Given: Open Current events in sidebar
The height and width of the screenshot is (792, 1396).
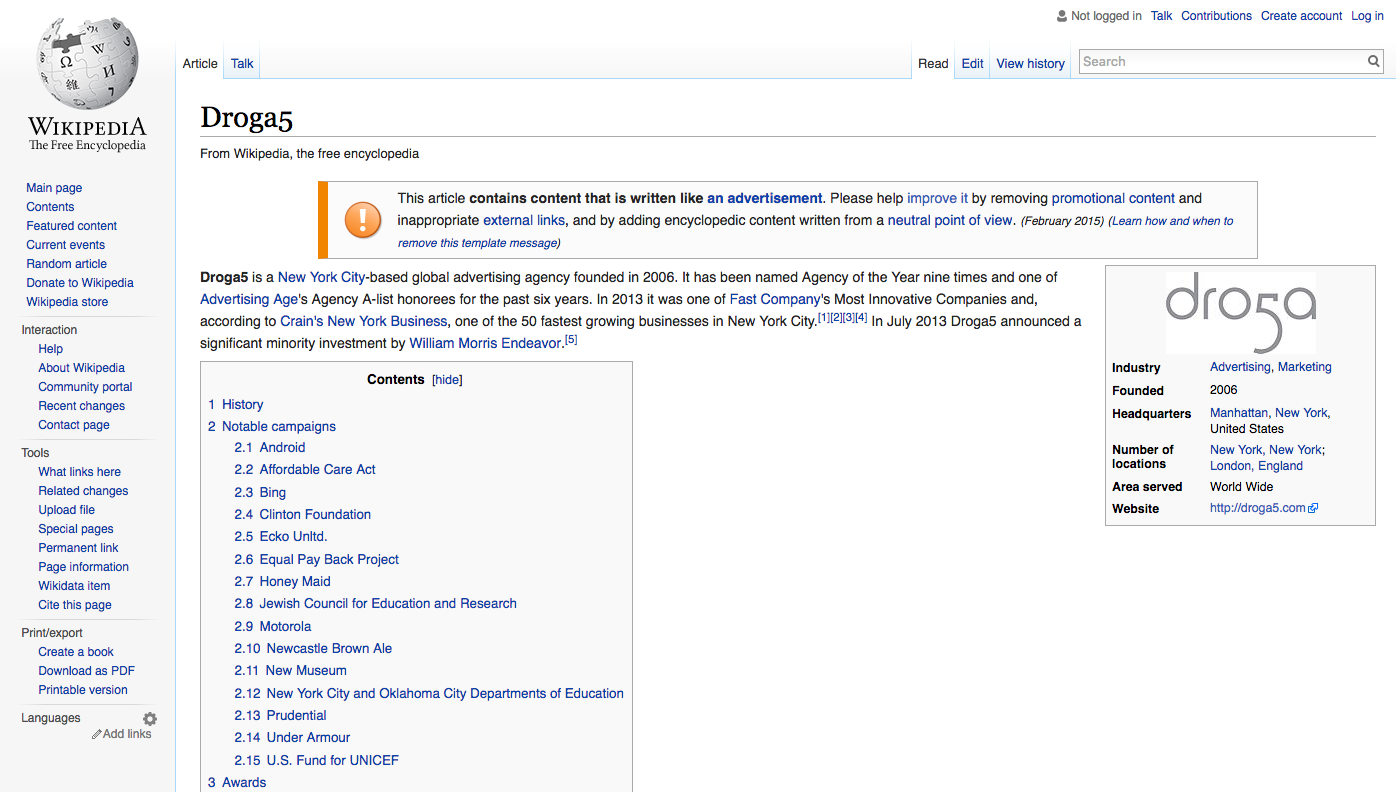Looking at the screenshot, I should click(66, 245).
